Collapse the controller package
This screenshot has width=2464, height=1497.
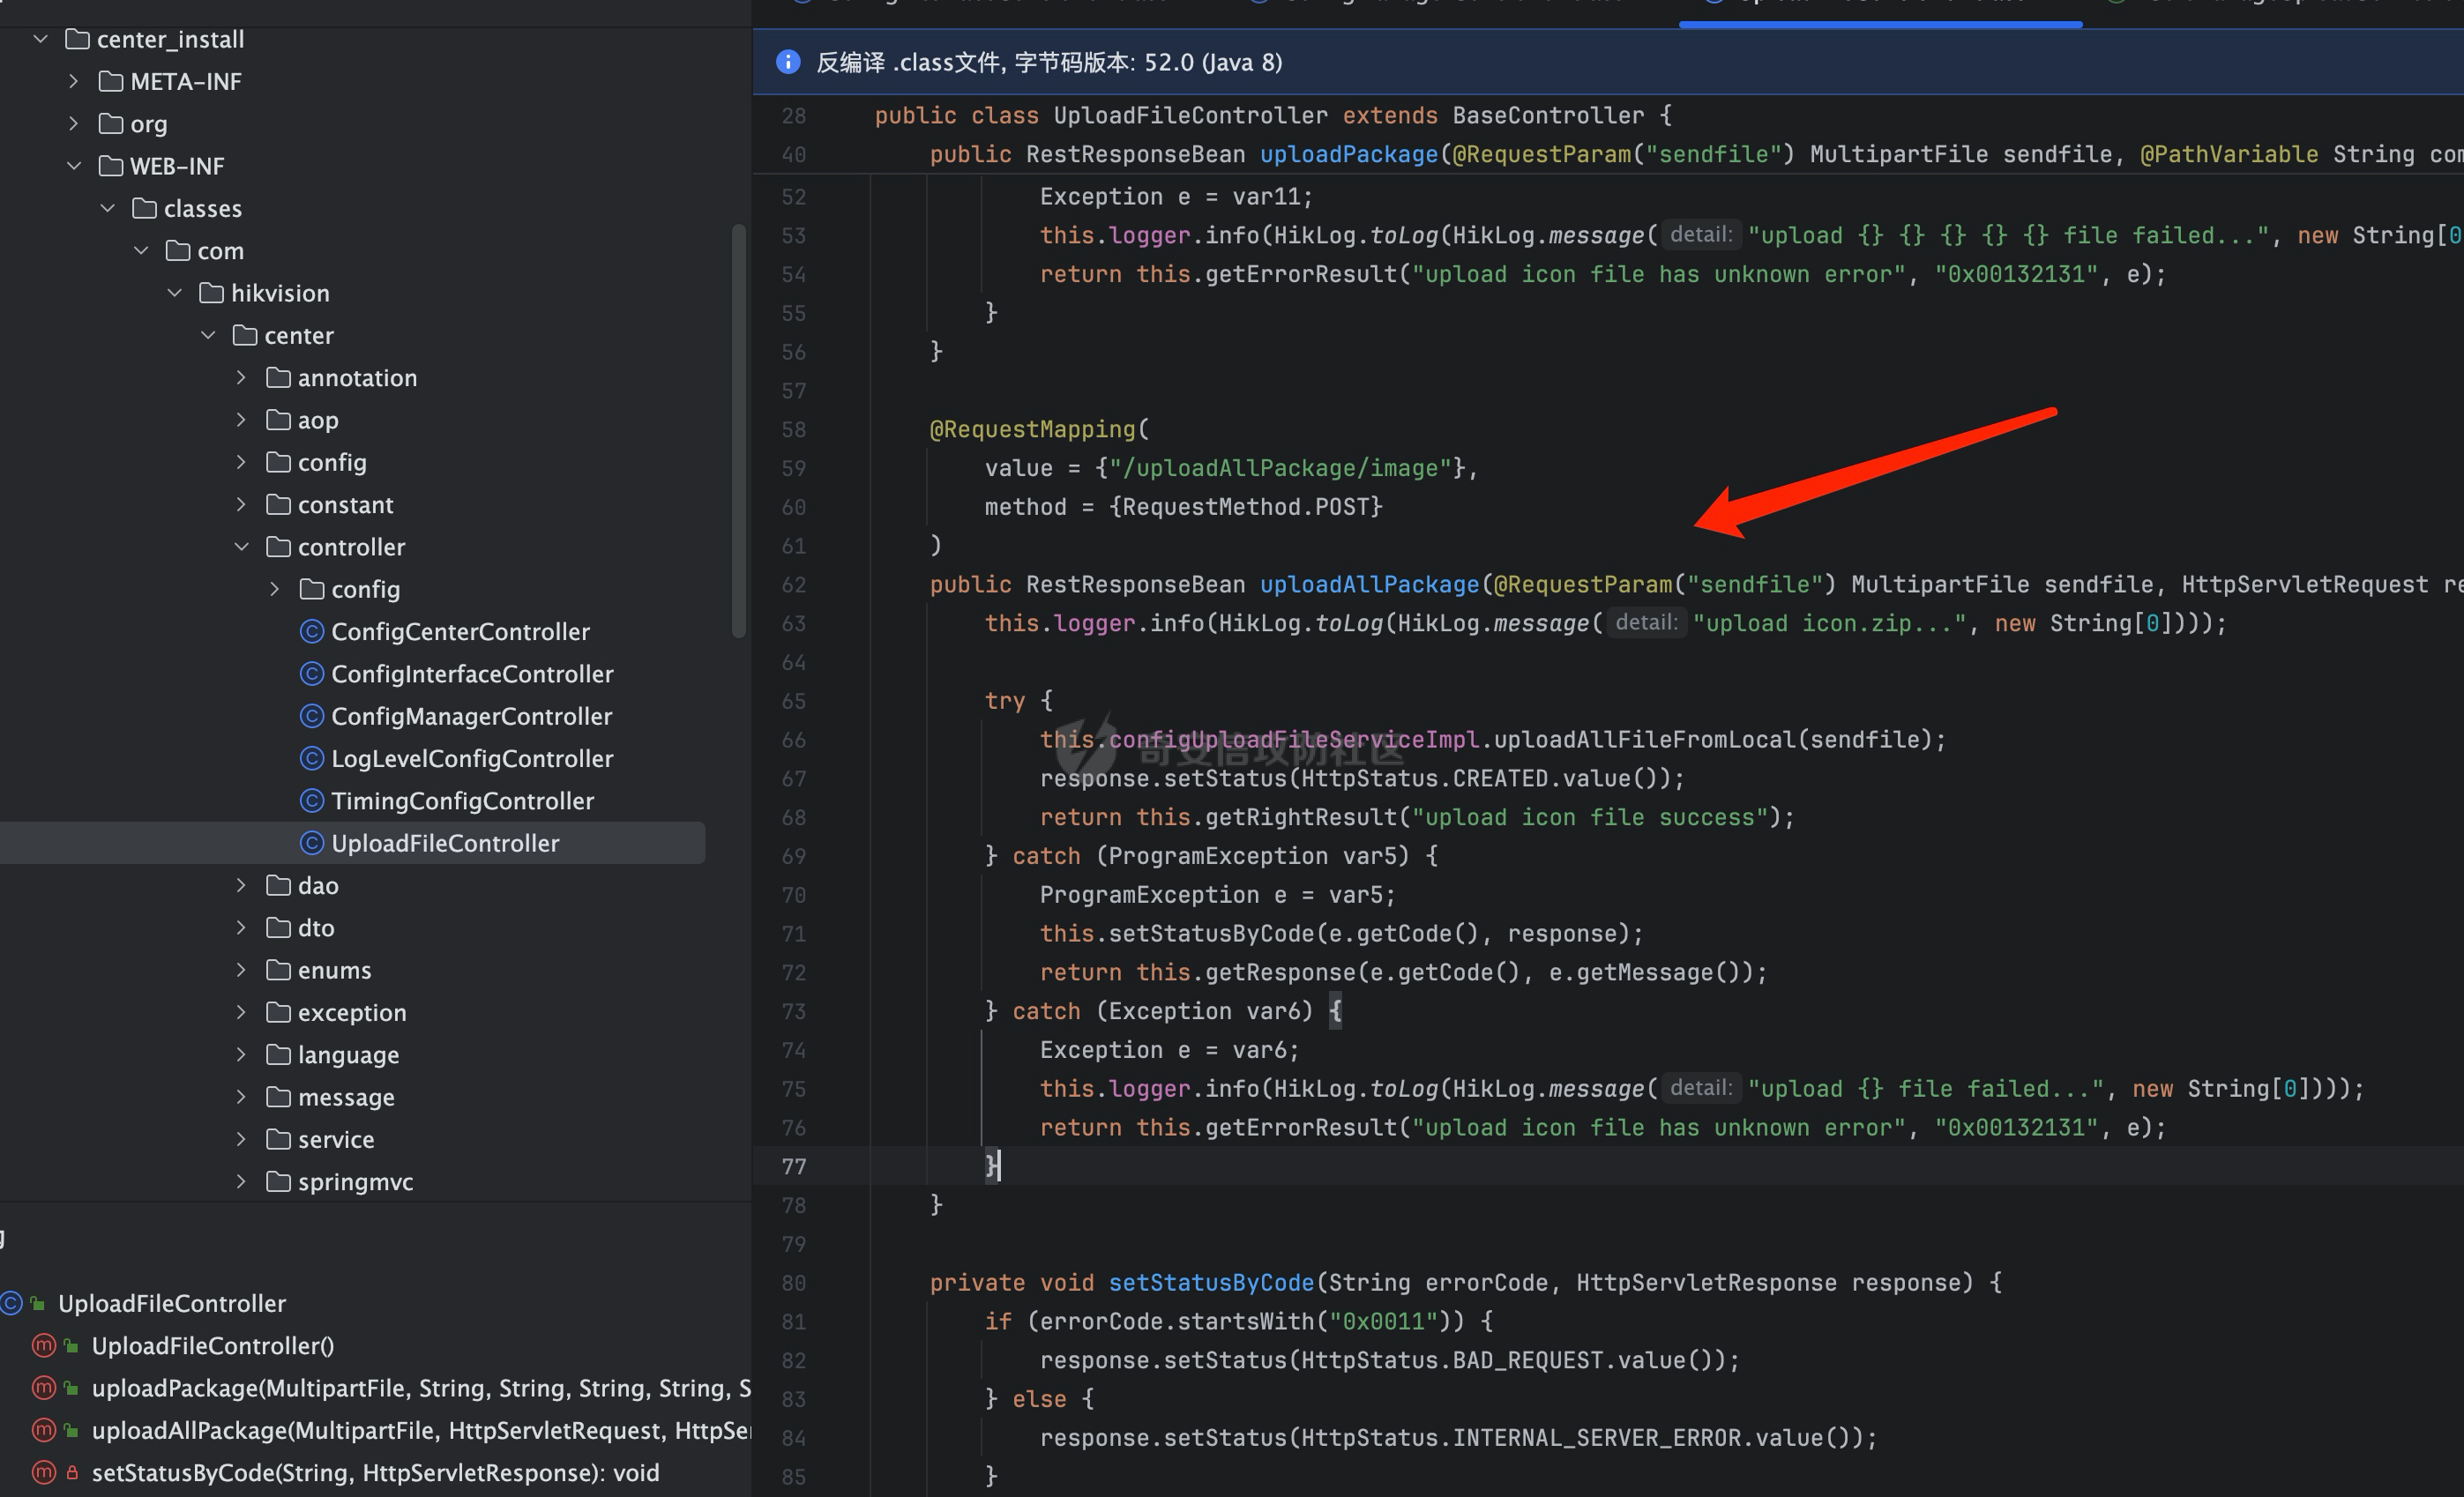[241, 546]
